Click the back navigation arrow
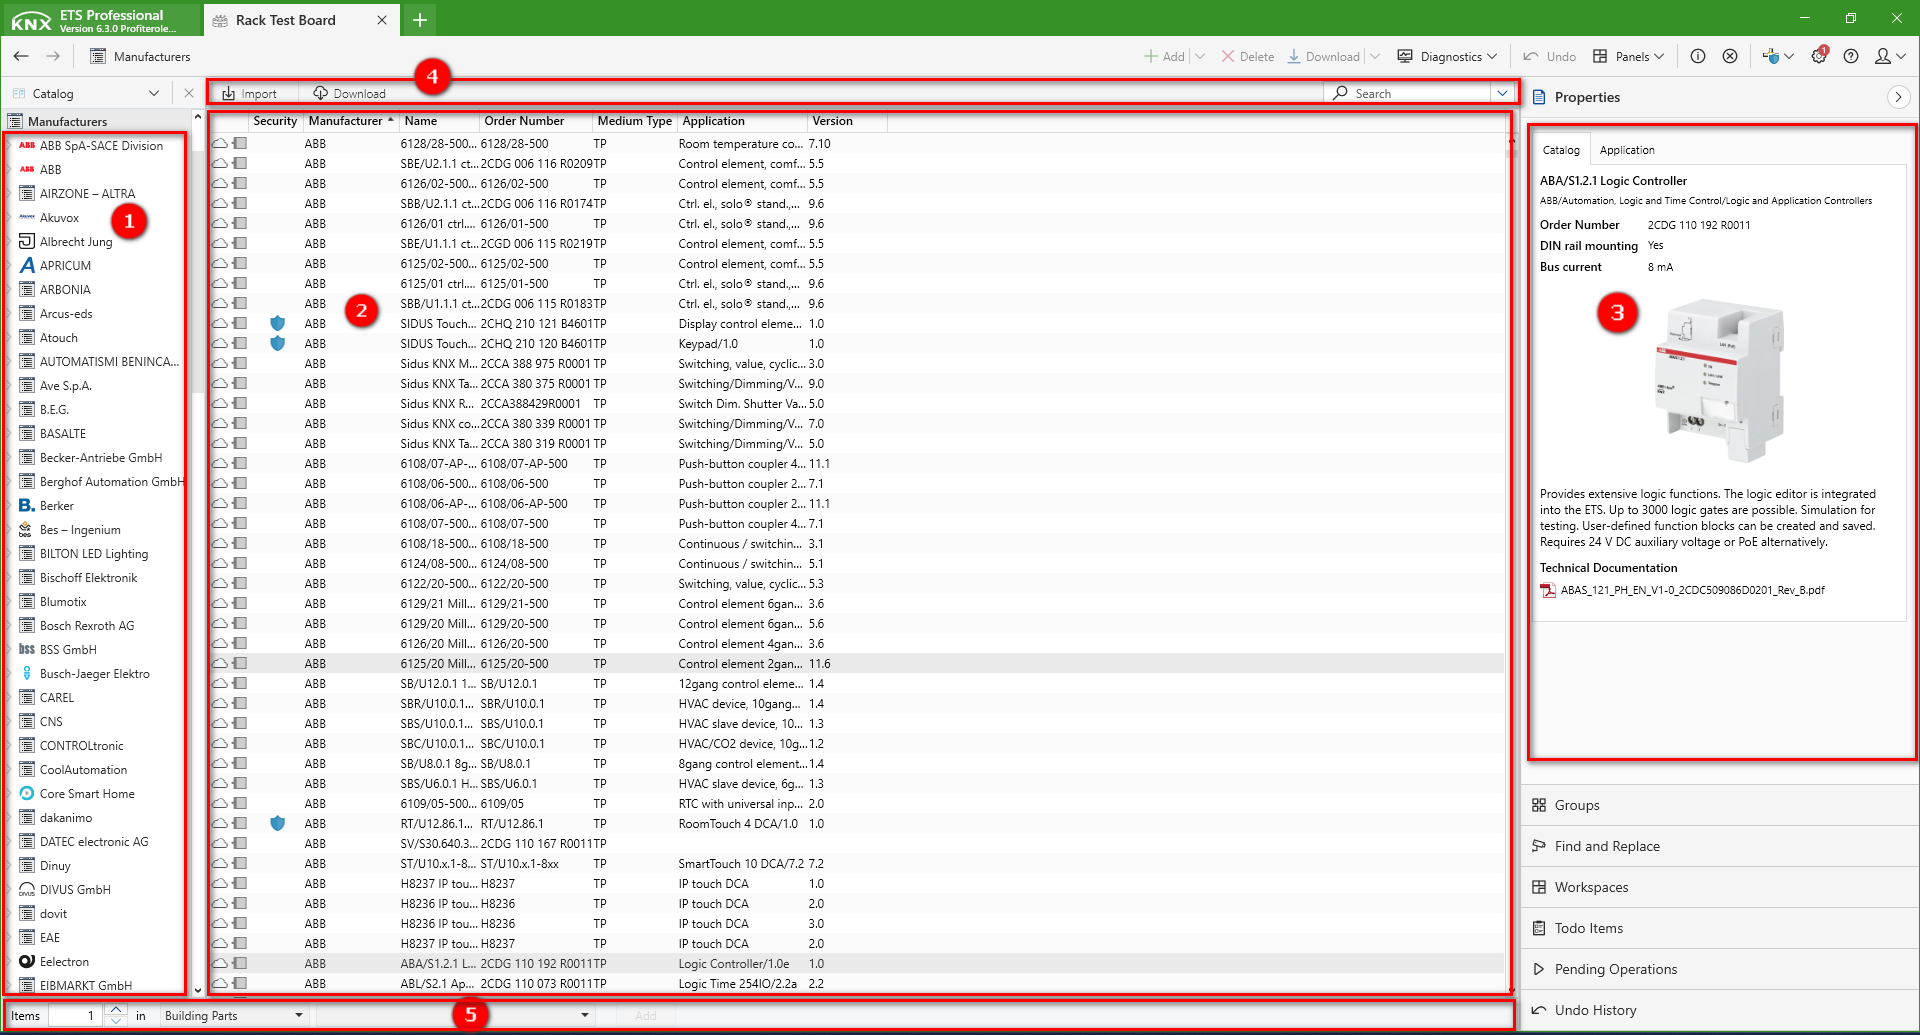1920x1035 pixels. pos(21,56)
